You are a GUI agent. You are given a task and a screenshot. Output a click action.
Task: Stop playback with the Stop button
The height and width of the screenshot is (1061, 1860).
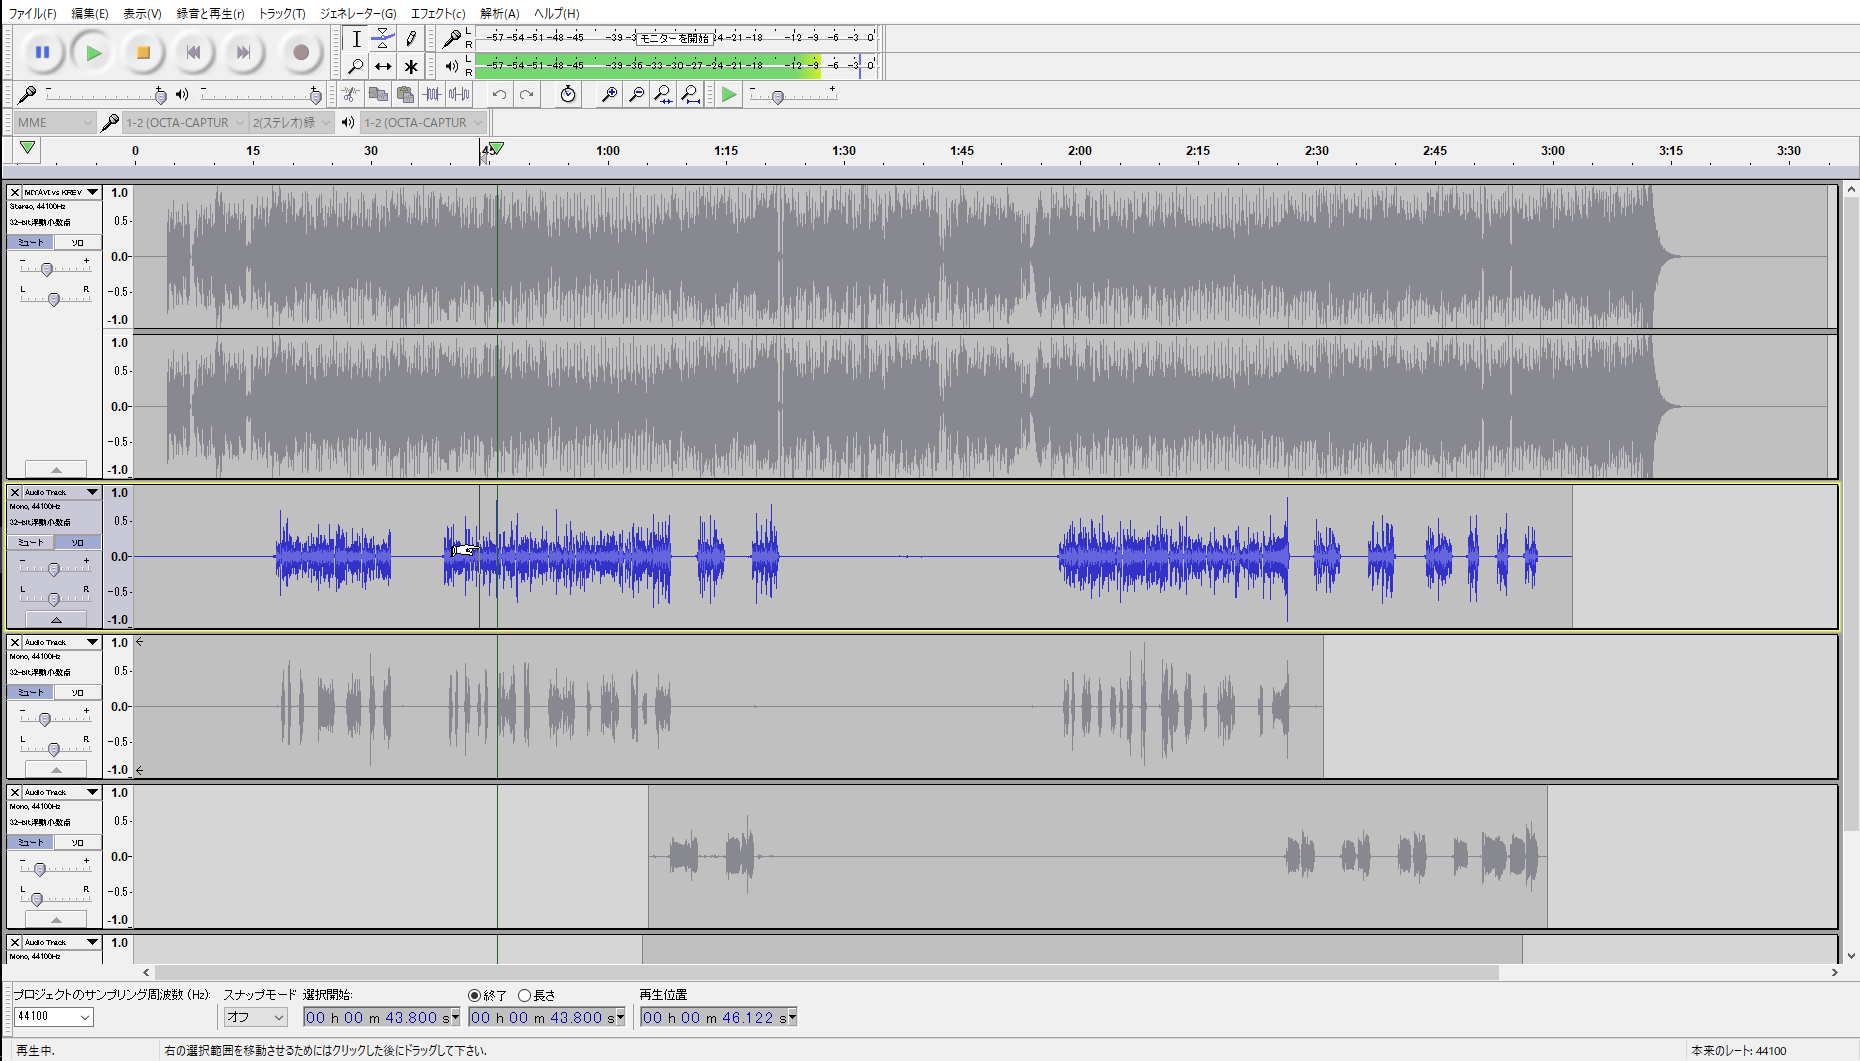coord(143,52)
